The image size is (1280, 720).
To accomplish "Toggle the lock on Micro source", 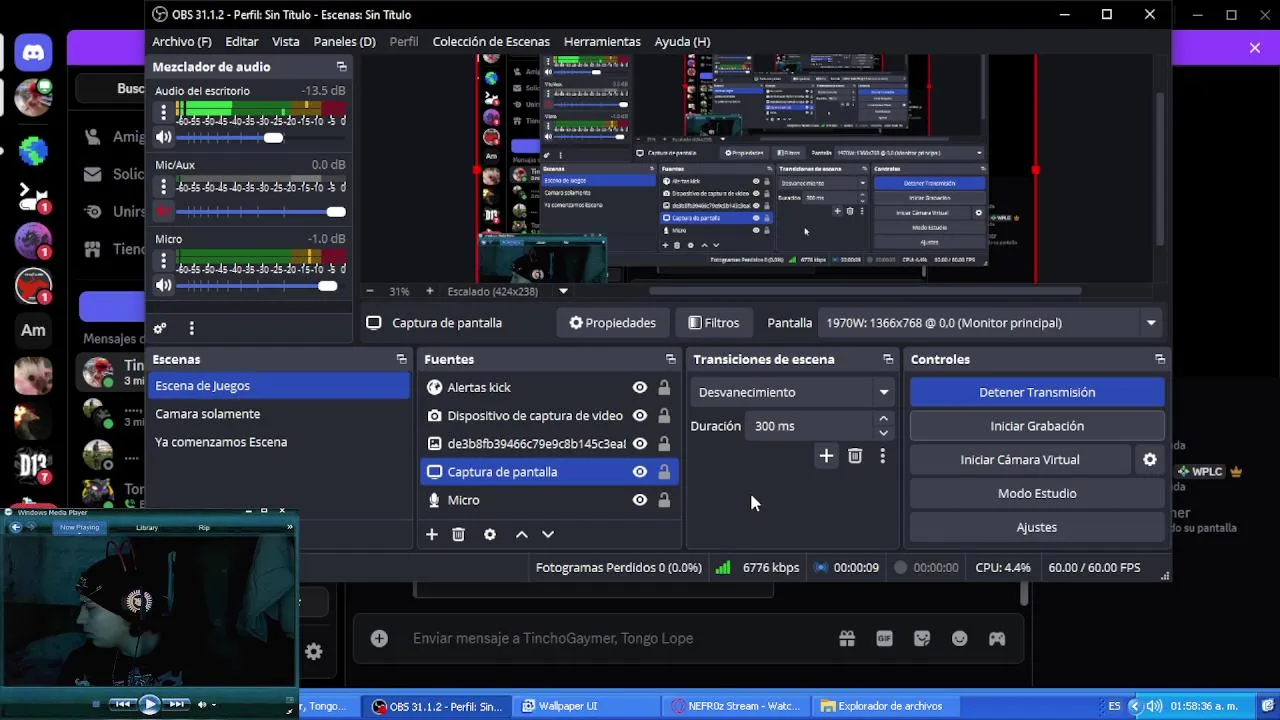I will (x=664, y=500).
